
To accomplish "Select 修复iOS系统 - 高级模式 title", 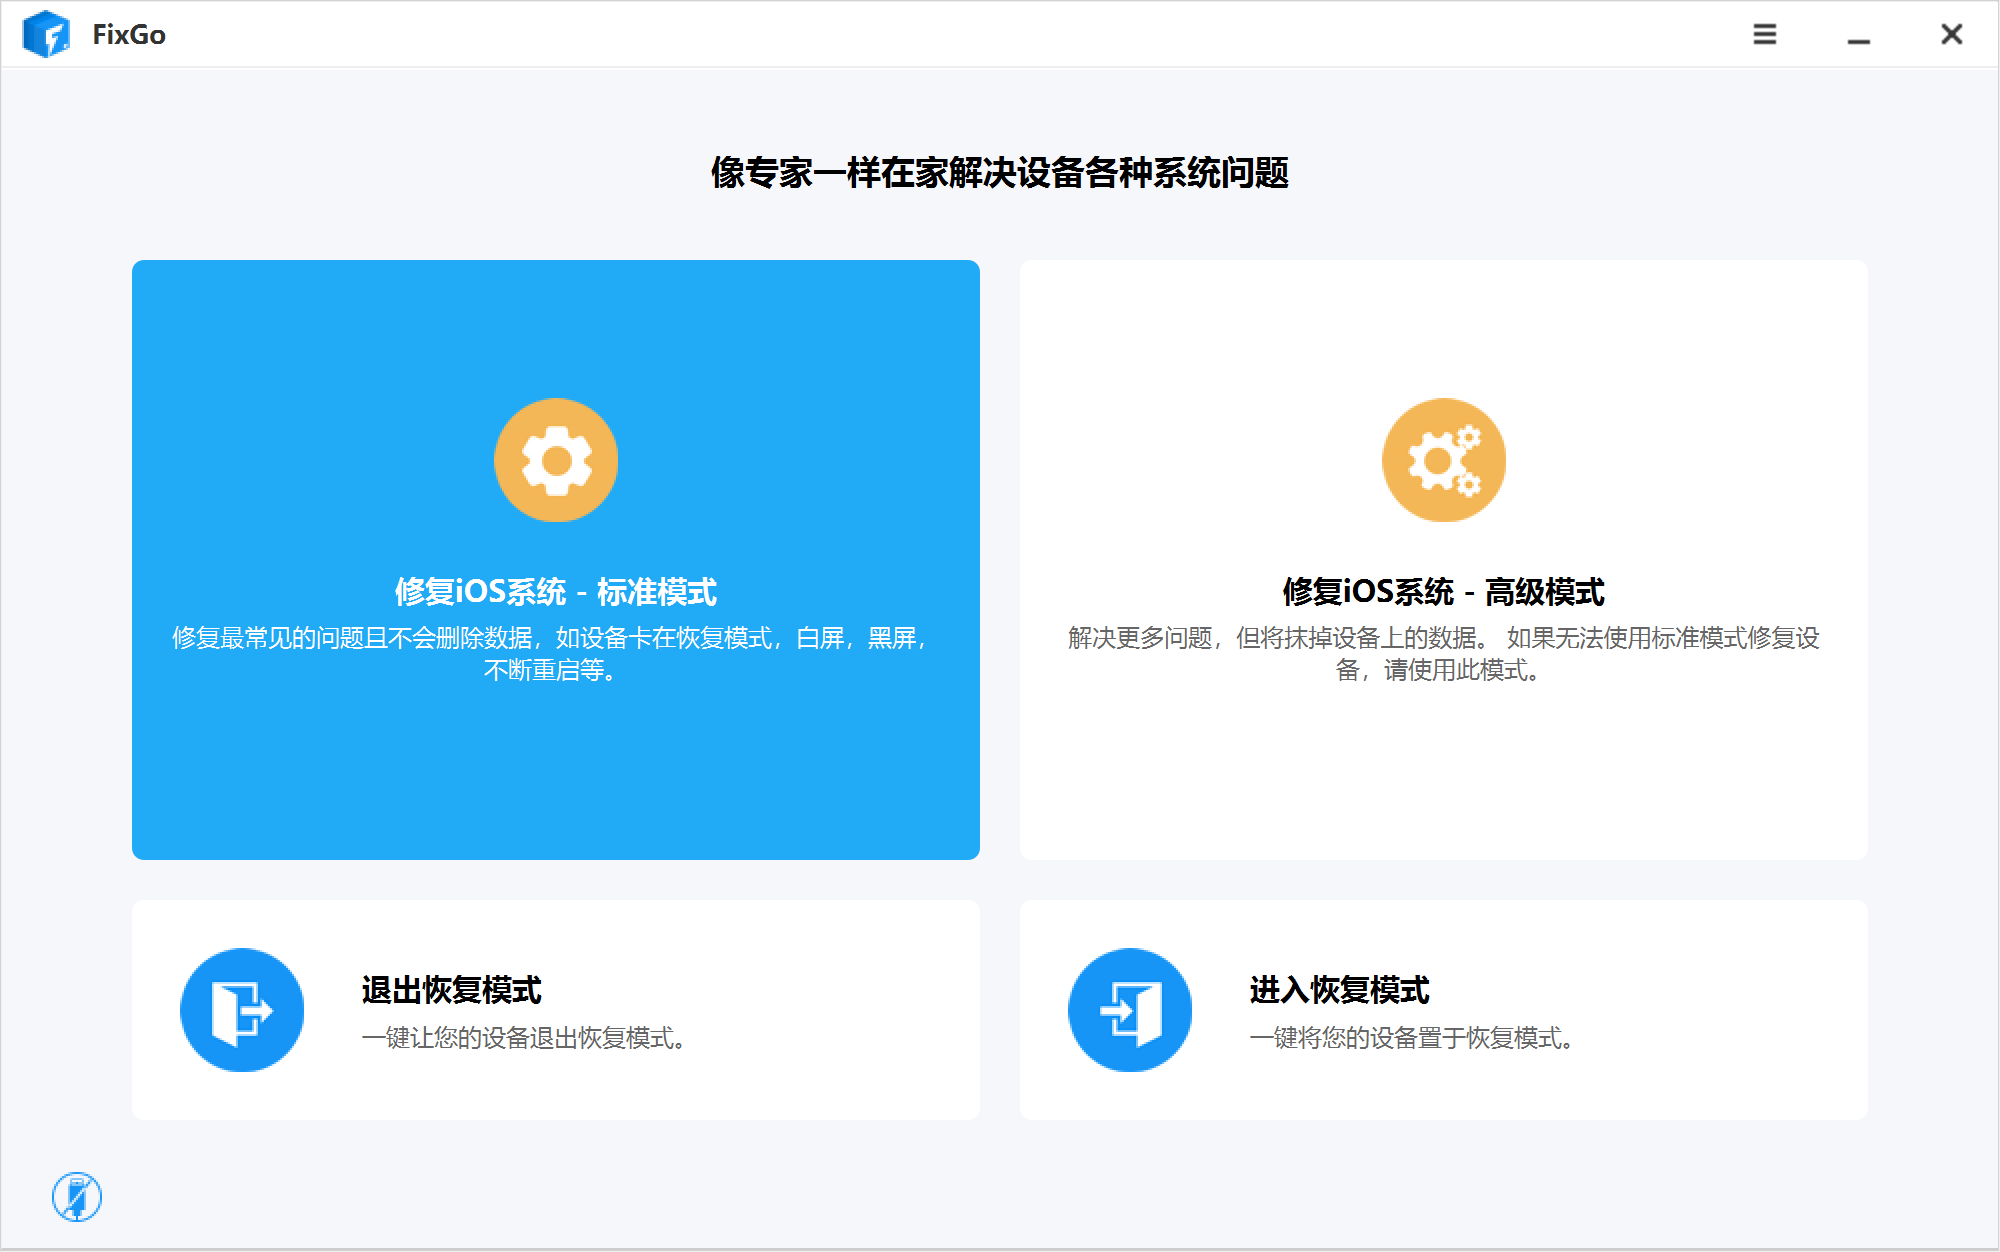I will click(x=1444, y=592).
